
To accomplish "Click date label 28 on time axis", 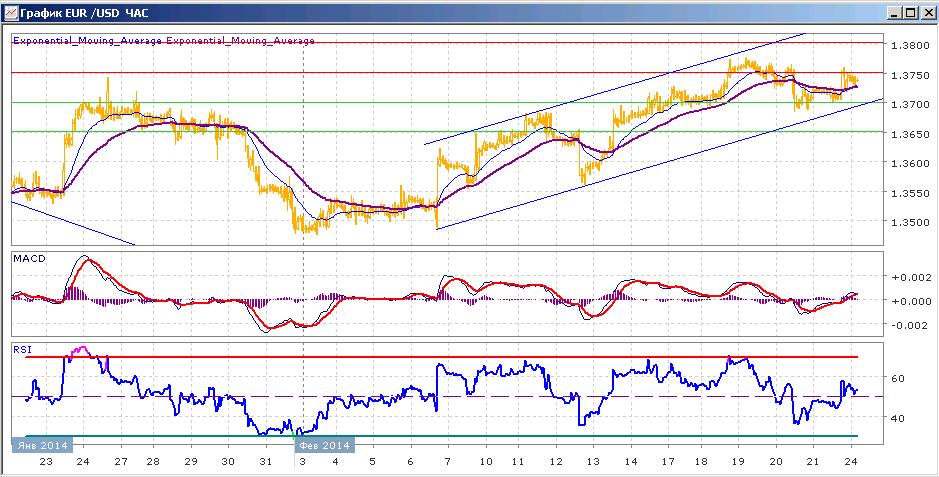I will point(153,461).
